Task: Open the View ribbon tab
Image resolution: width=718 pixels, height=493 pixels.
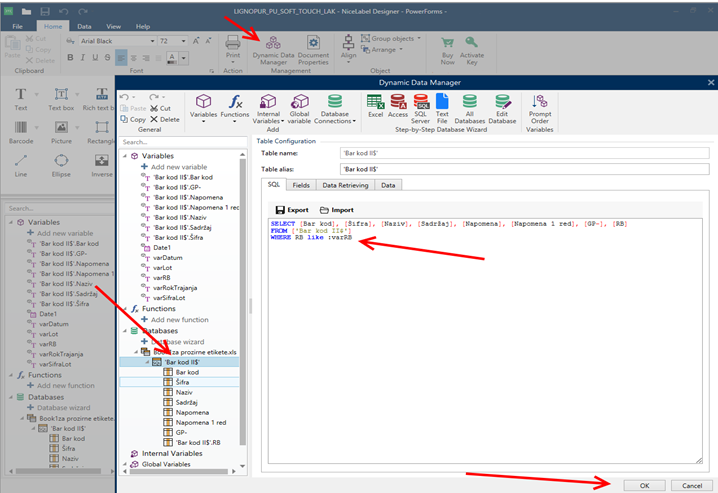Action: pyautogui.click(x=113, y=27)
